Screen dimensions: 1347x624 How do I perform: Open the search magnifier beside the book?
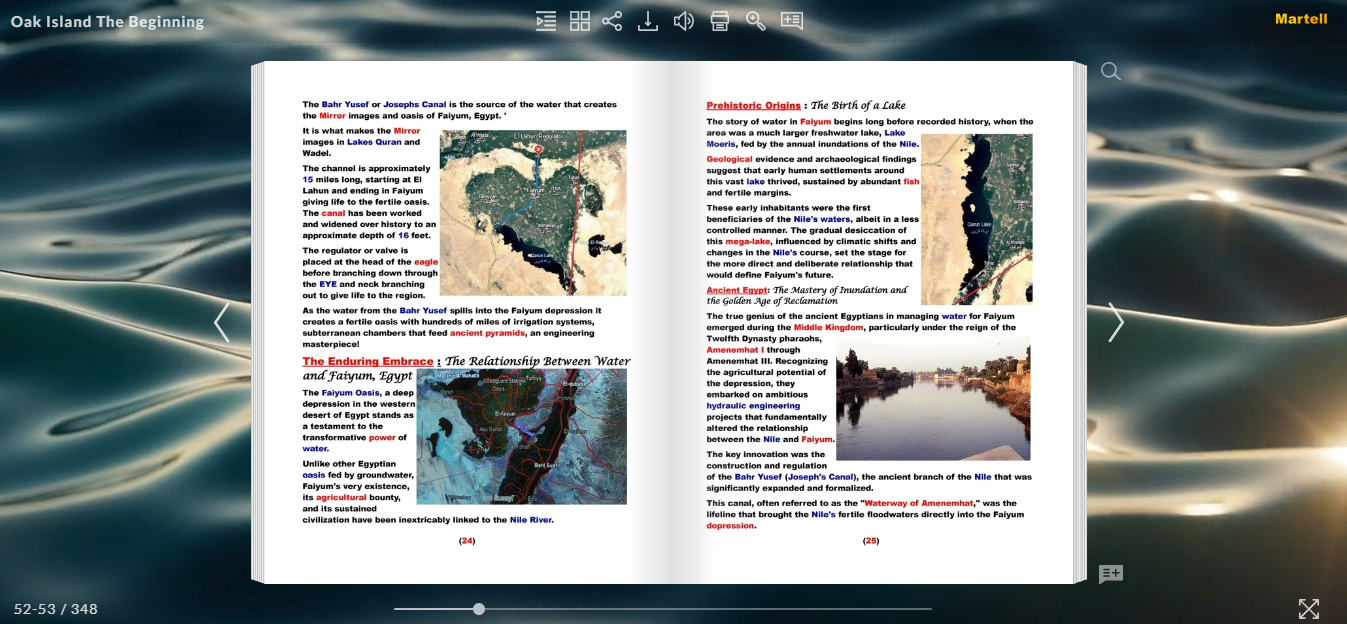(1110, 71)
